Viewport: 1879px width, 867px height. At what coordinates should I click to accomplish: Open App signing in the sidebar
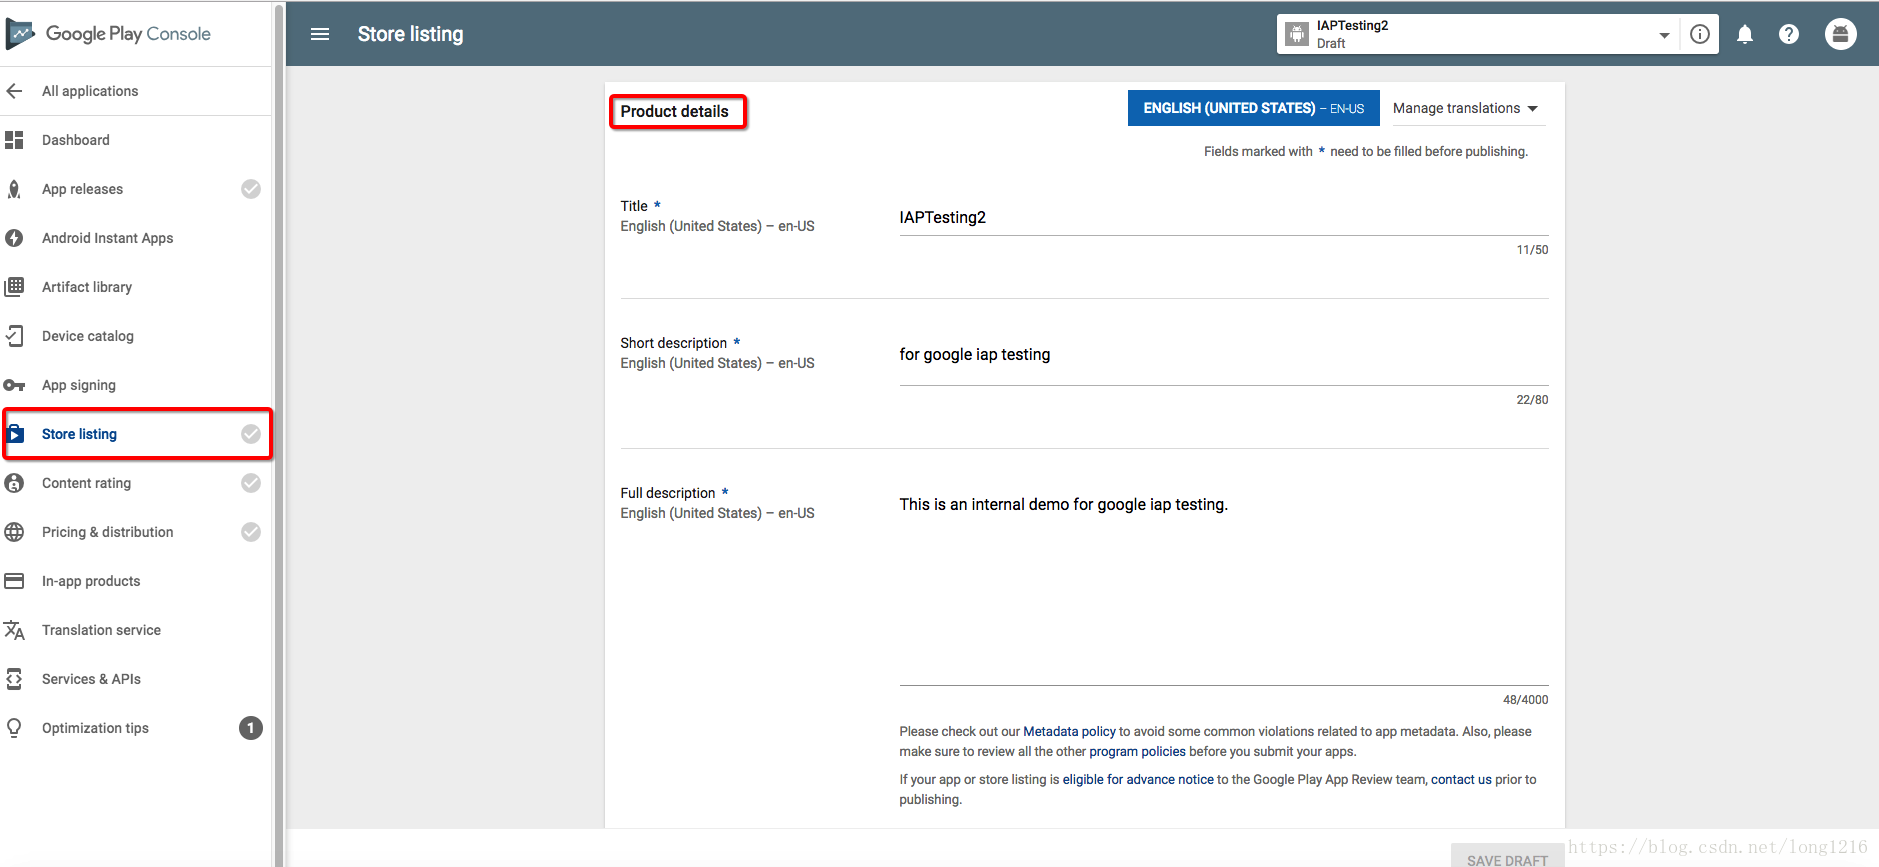click(x=79, y=385)
